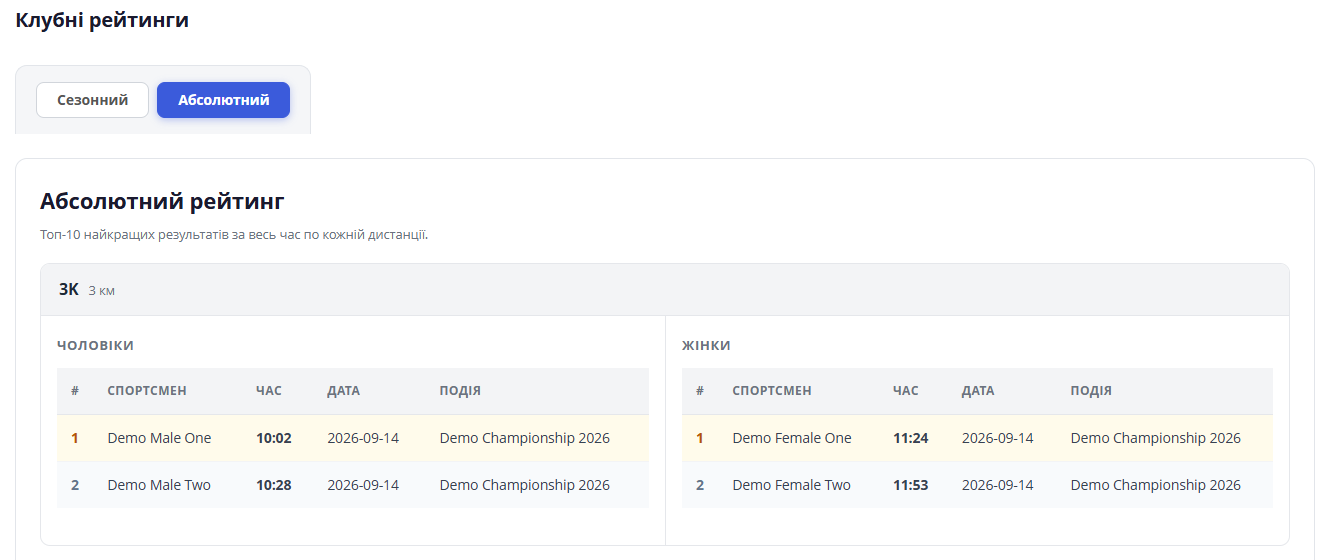The height and width of the screenshot is (560, 1338).
Task: Click the Чоловіки section label
Action: point(95,345)
